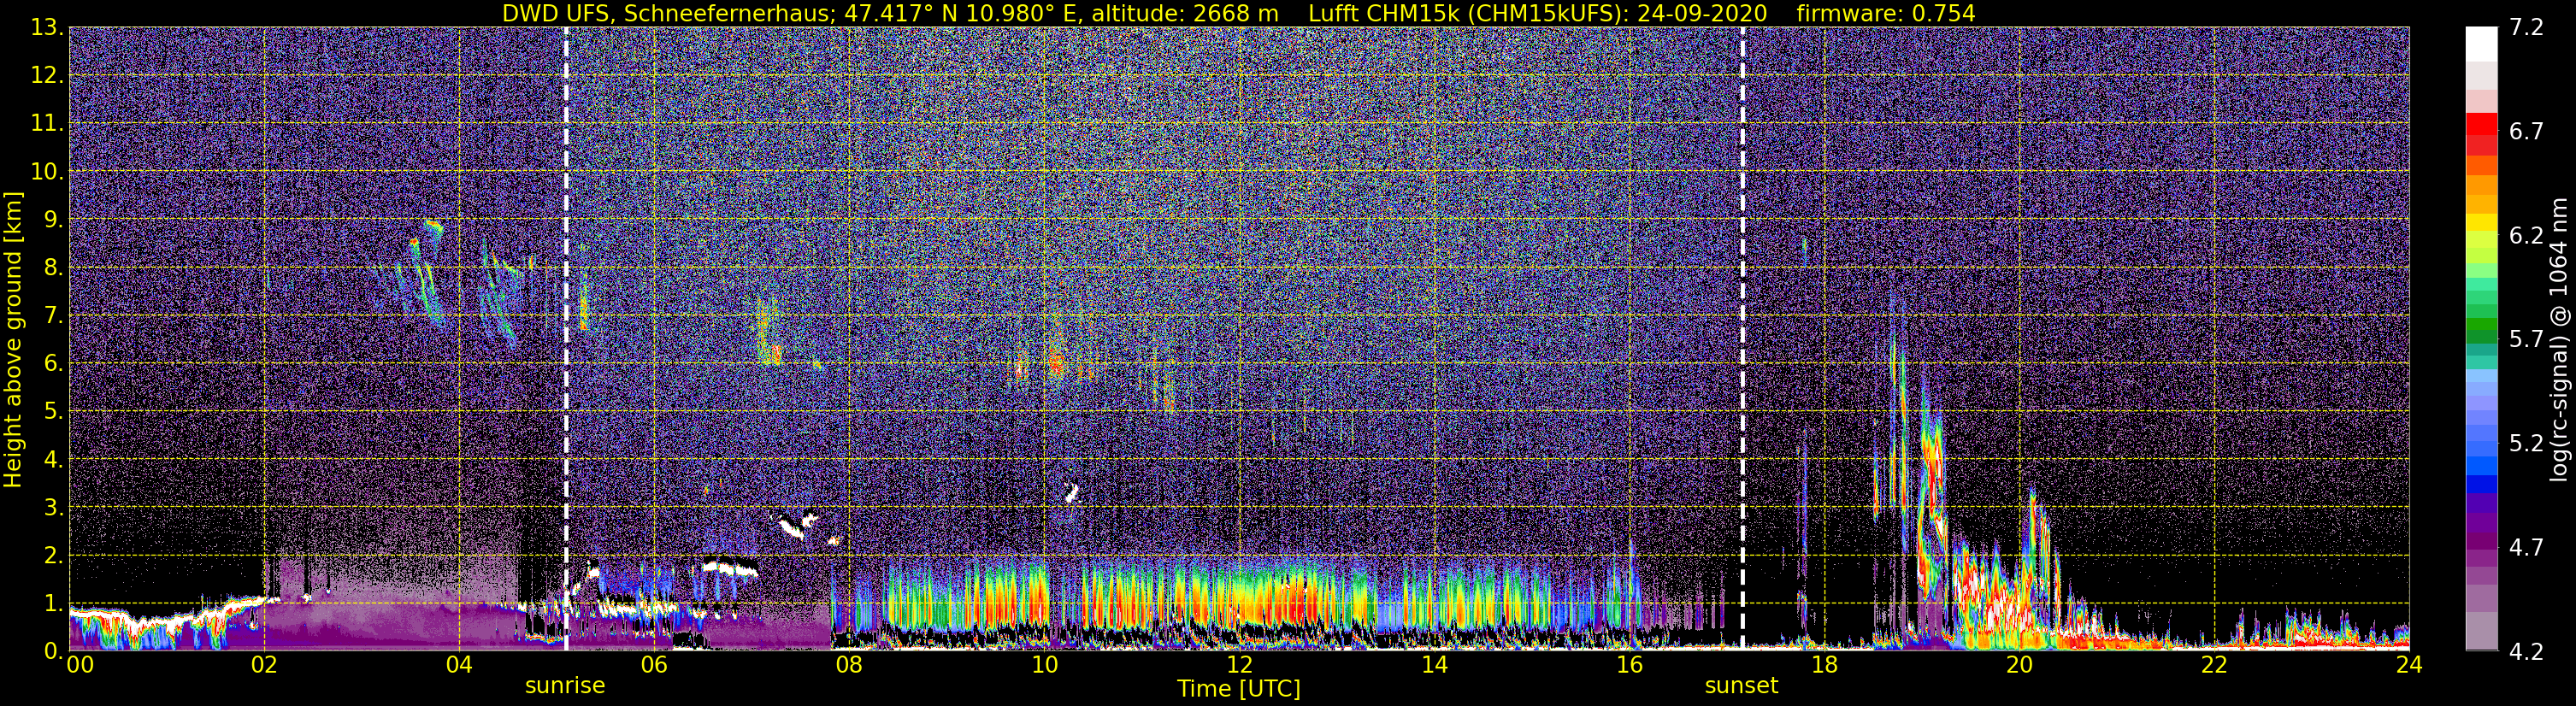The width and height of the screenshot is (2576, 706).
Task: Click the 'Time [UTC]' axis title
Action: [1239, 689]
